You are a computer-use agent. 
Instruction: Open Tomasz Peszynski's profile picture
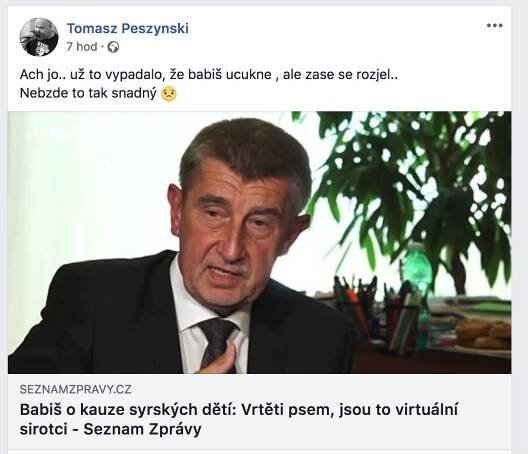click(39, 37)
